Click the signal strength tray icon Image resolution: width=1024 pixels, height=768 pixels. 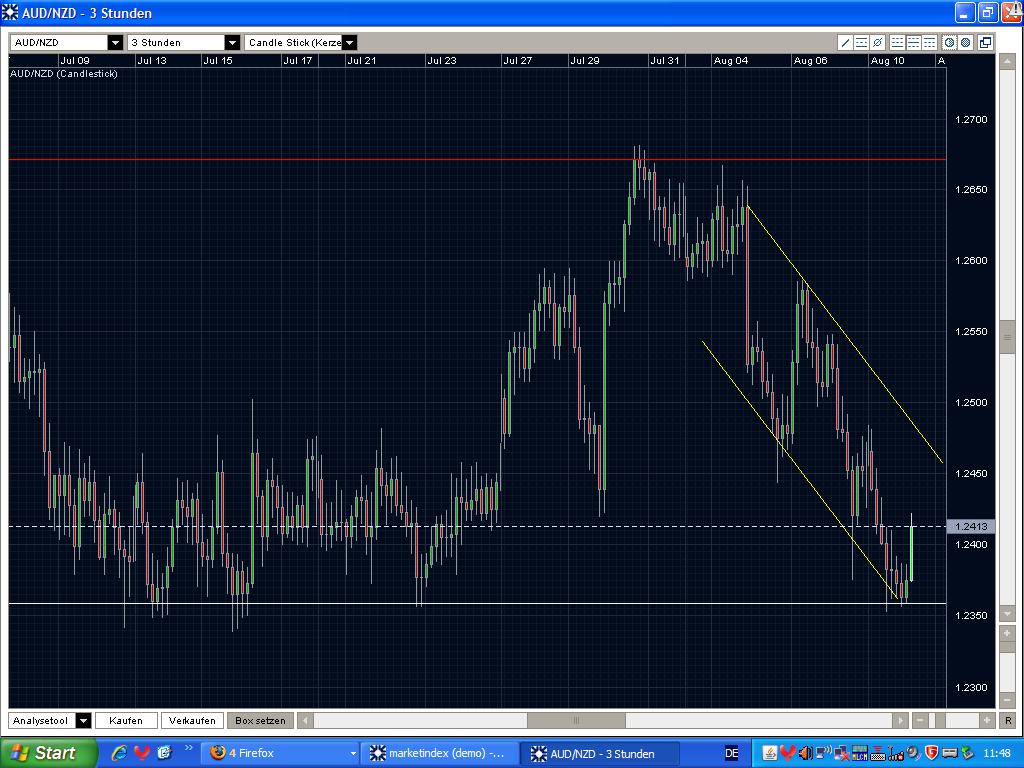(x=895, y=753)
